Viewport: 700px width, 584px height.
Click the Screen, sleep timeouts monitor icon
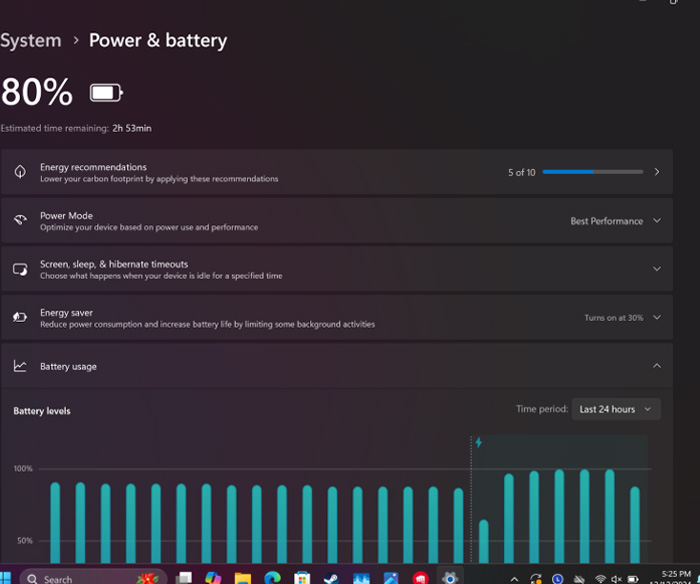point(20,269)
